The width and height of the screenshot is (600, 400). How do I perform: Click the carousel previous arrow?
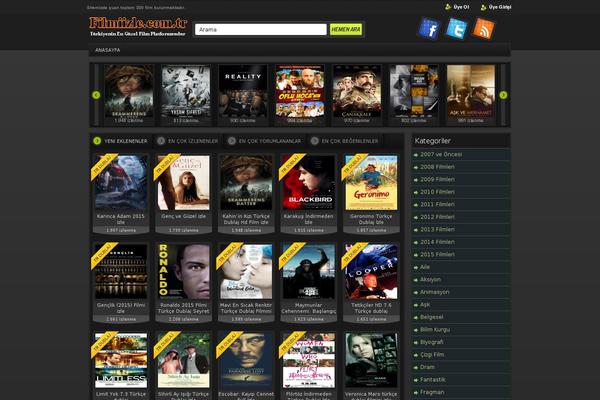click(96, 95)
